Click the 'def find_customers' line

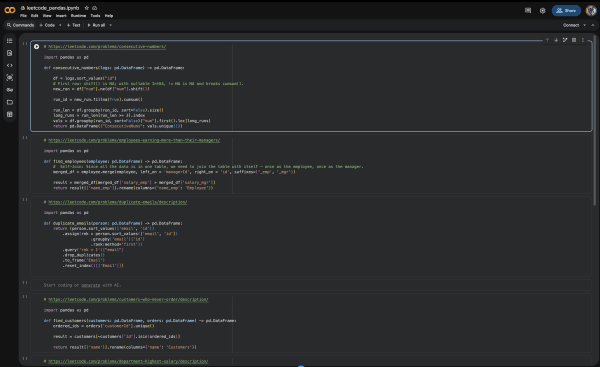pyautogui.click(x=140, y=321)
